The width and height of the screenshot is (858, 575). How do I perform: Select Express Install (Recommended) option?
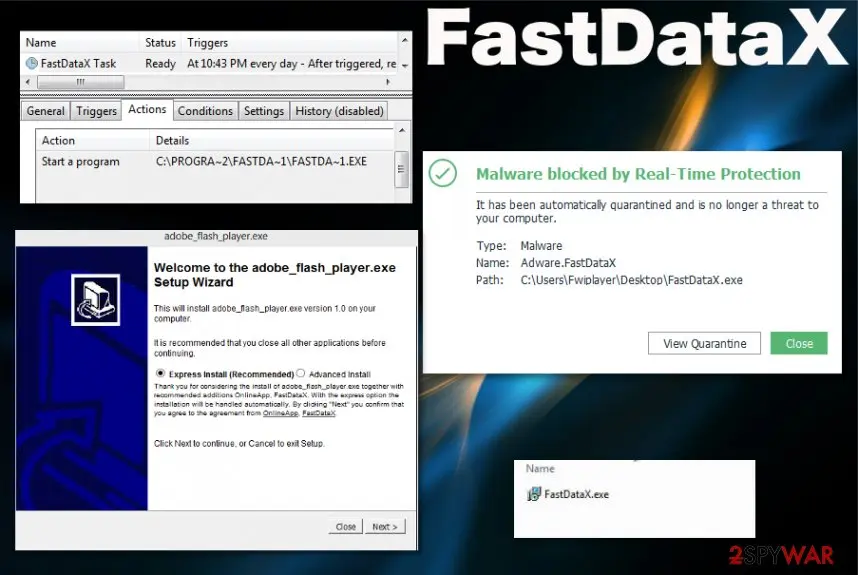point(160,373)
